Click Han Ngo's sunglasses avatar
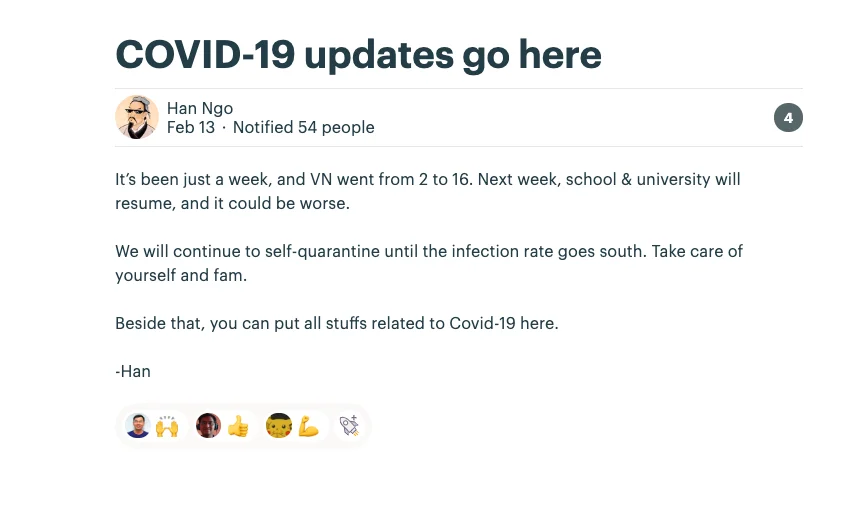This screenshot has width=868, height=521. tap(137, 117)
